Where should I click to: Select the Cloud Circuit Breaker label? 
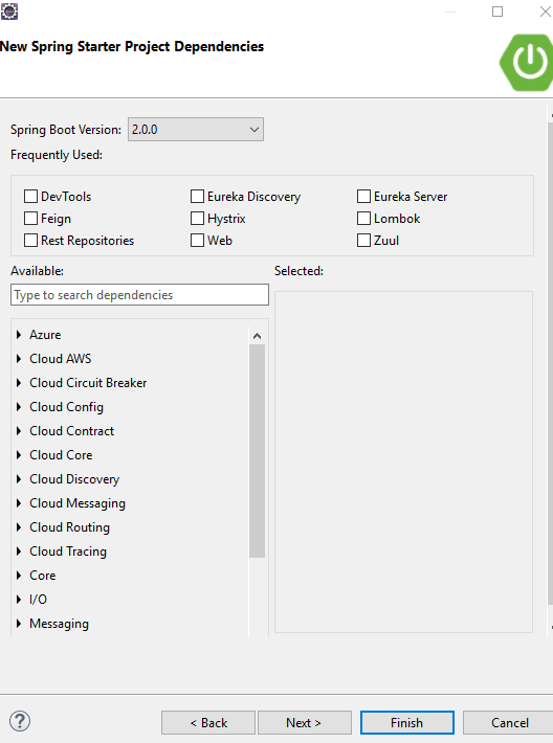pyautogui.click(x=88, y=383)
